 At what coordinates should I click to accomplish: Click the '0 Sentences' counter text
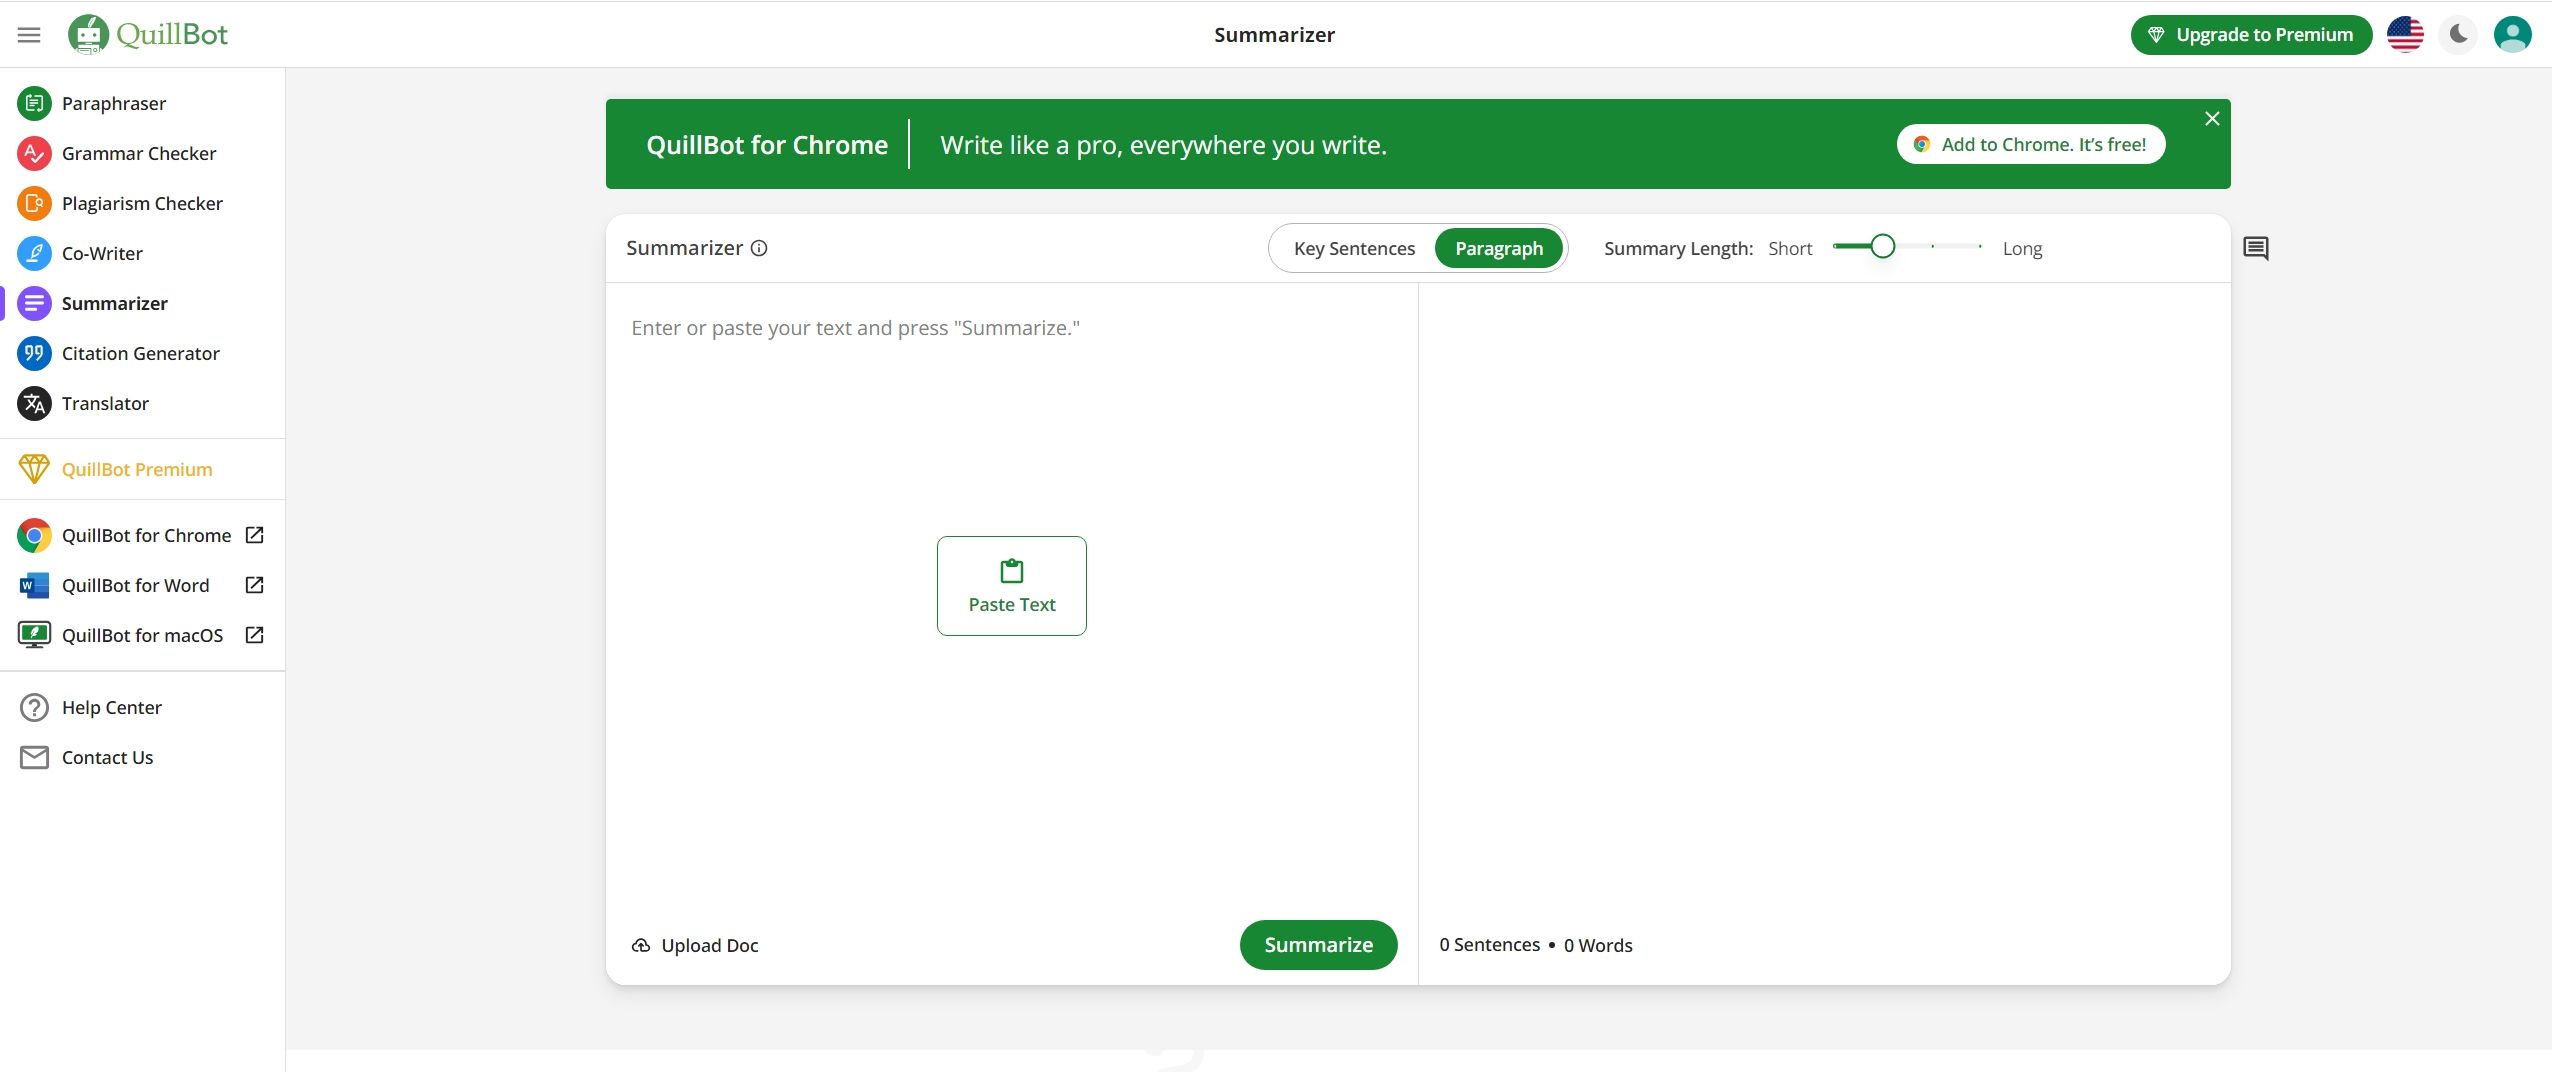pos(1489,945)
